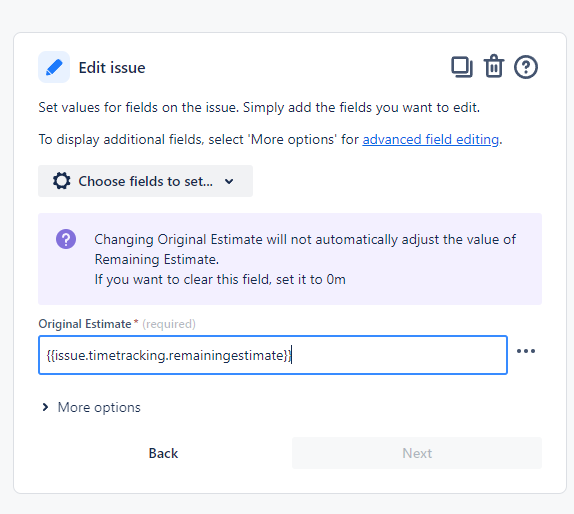Click the Original Estimate field label
Screen dimensions: 574x514
(85, 324)
